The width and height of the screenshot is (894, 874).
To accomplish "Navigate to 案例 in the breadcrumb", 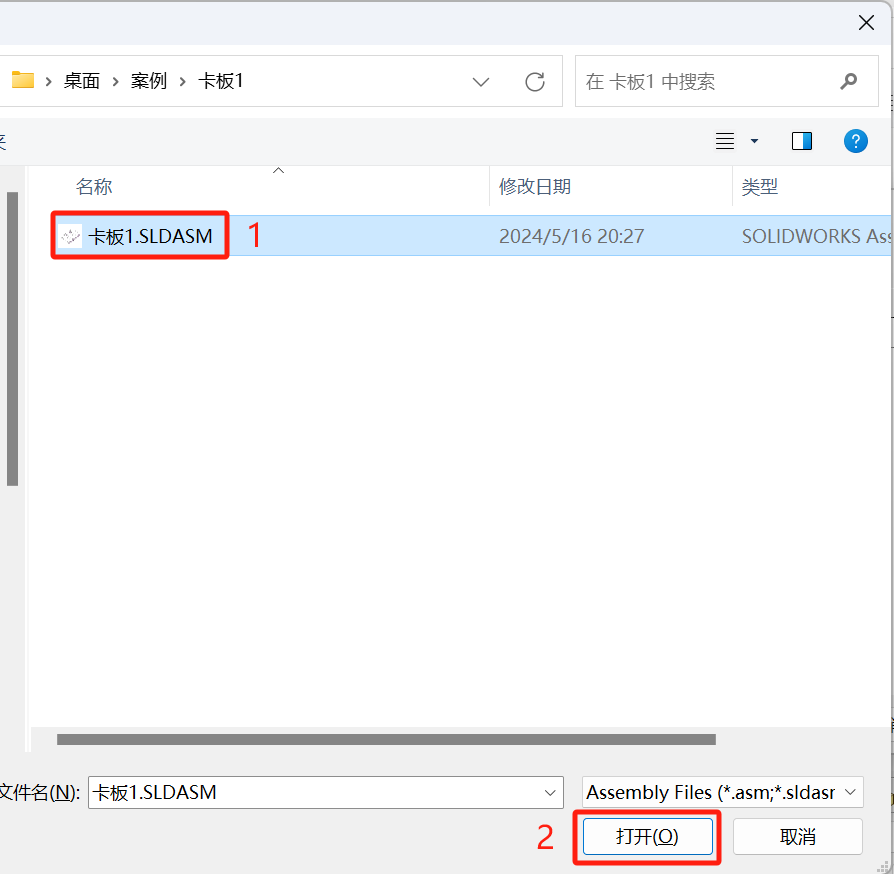I will pyautogui.click(x=149, y=81).
